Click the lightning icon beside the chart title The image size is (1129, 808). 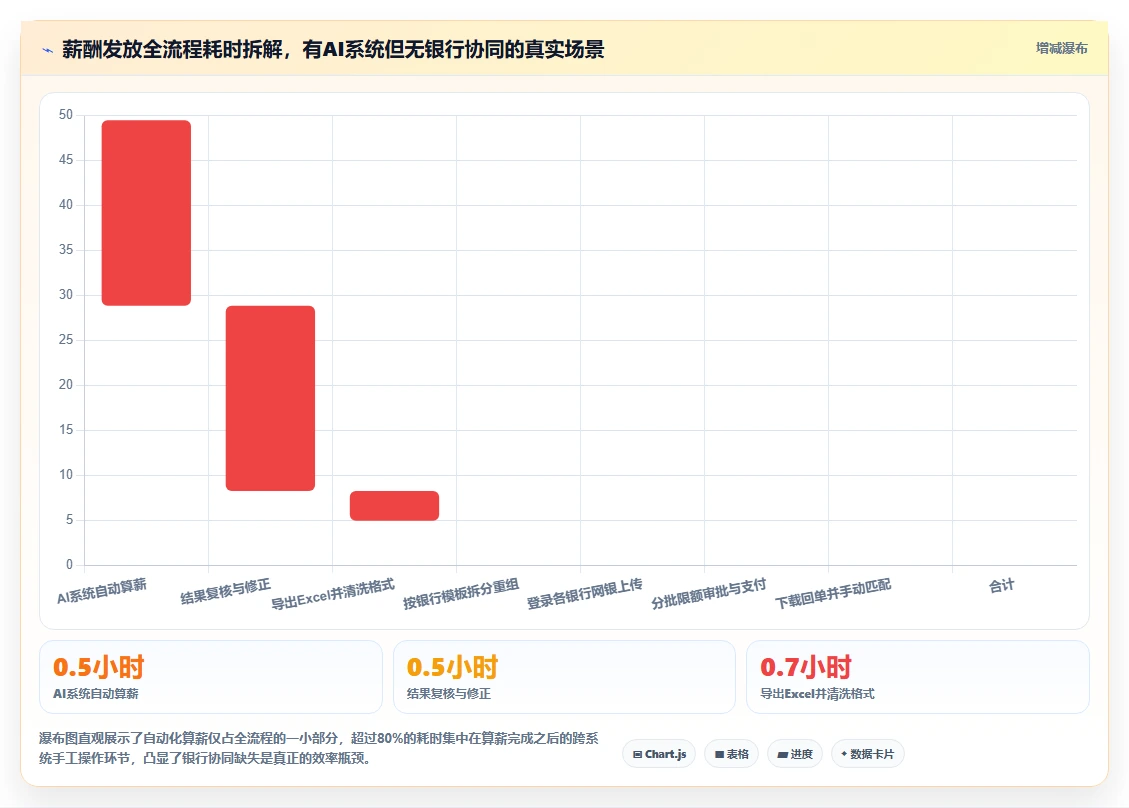(x=48, y=50)
